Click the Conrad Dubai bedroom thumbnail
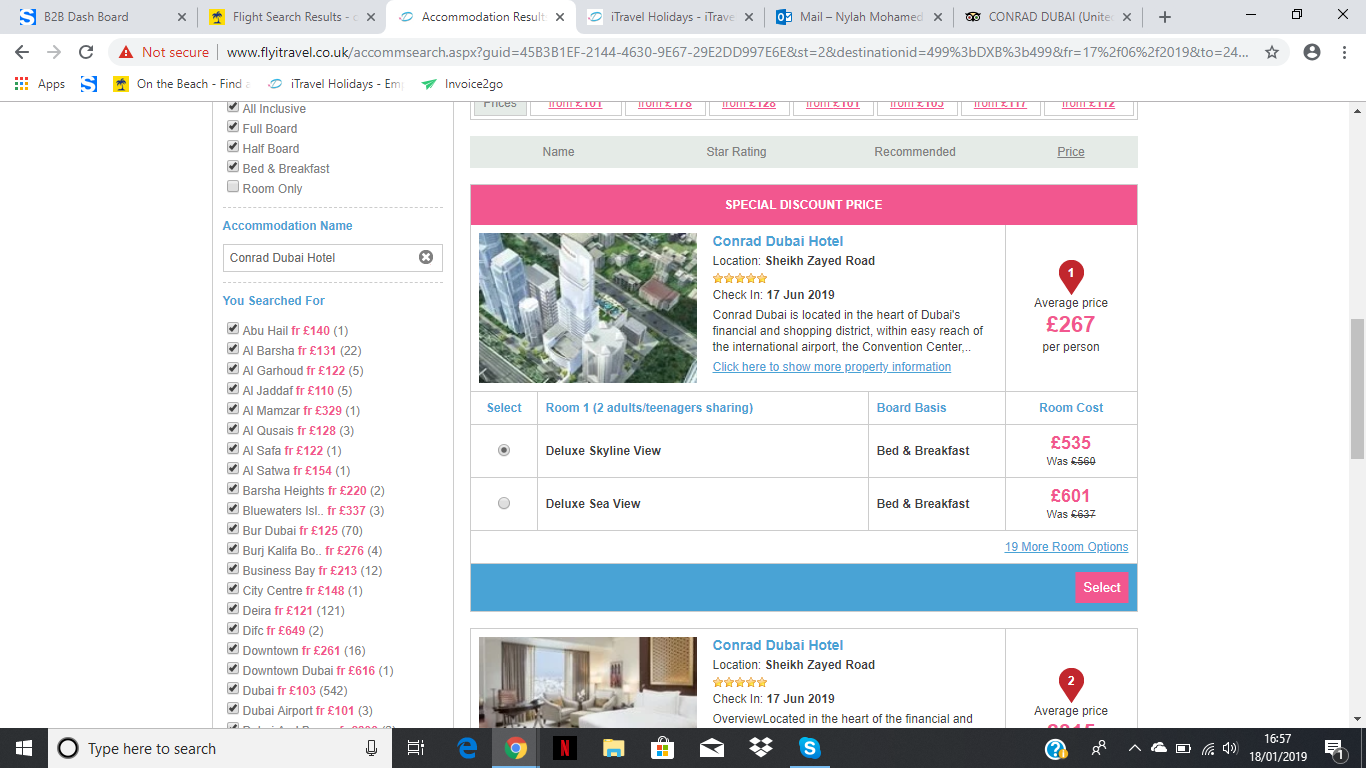1366x768 pixels. point(588,682)
